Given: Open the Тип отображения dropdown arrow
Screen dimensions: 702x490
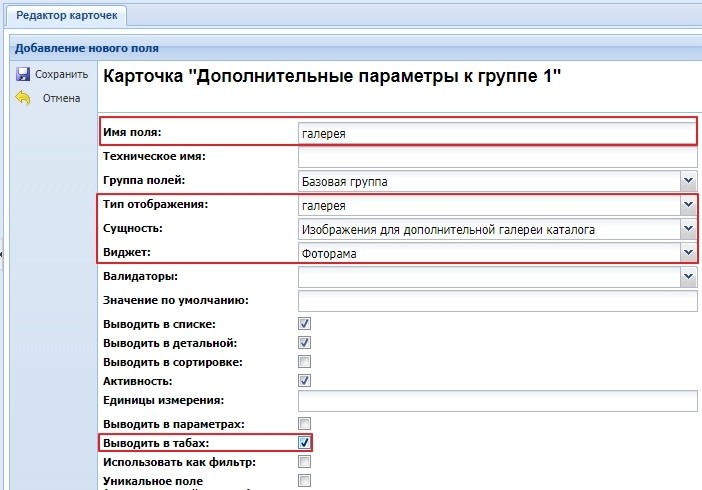Looking at the screenshot, I should [688, 206].
